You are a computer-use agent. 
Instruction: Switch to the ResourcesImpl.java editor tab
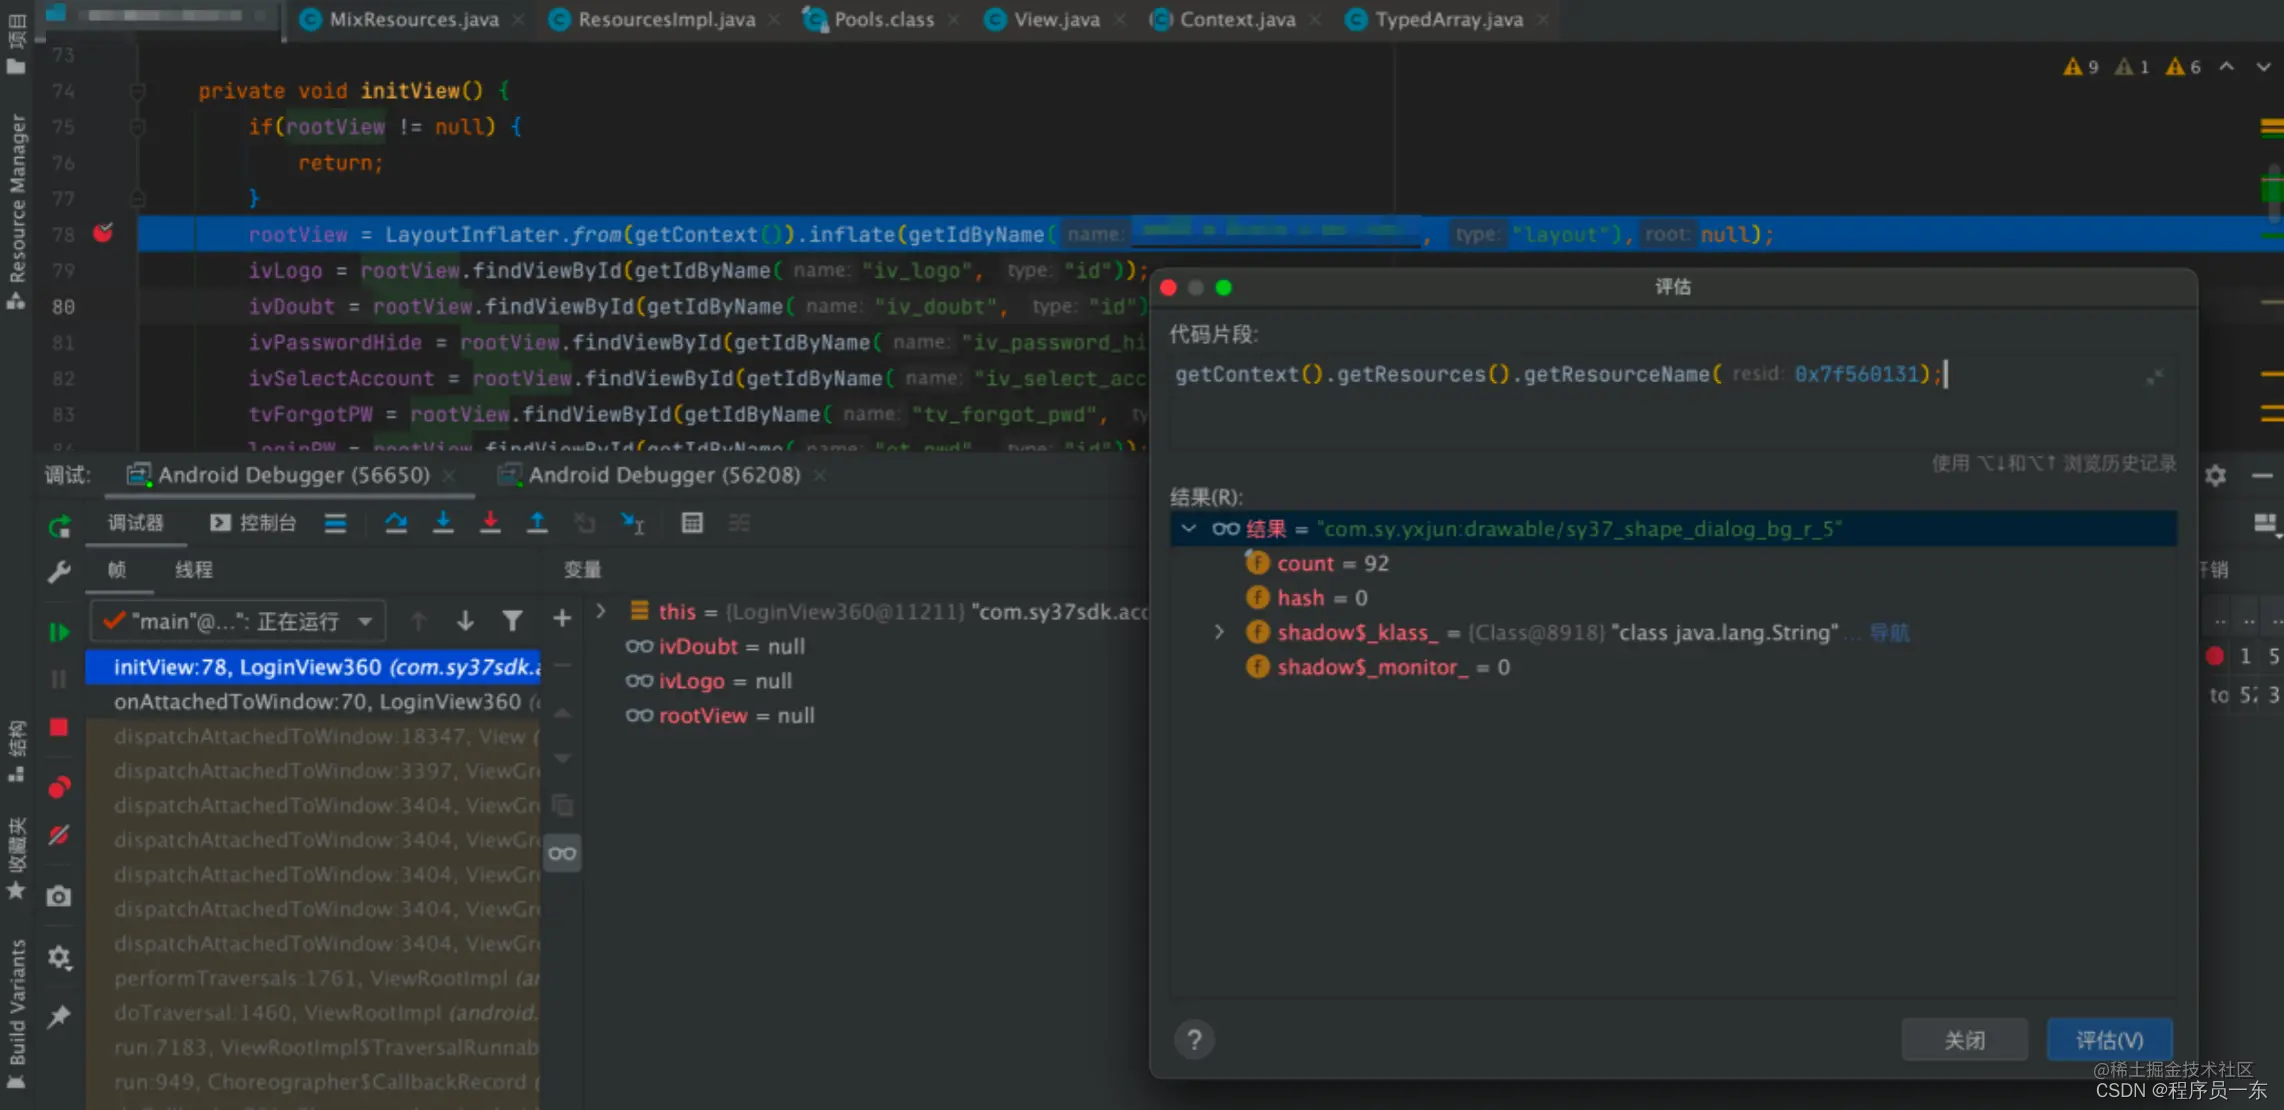click(x=665, y=19)
